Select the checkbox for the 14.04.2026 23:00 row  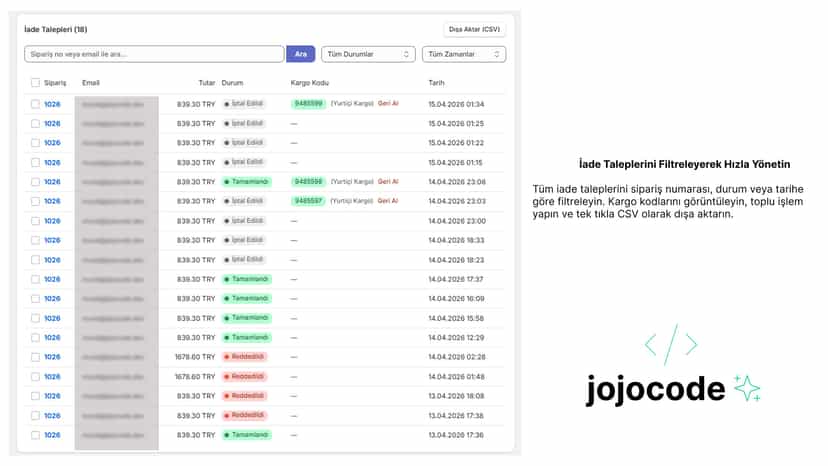pyautogui.click(x=35, y=221)
